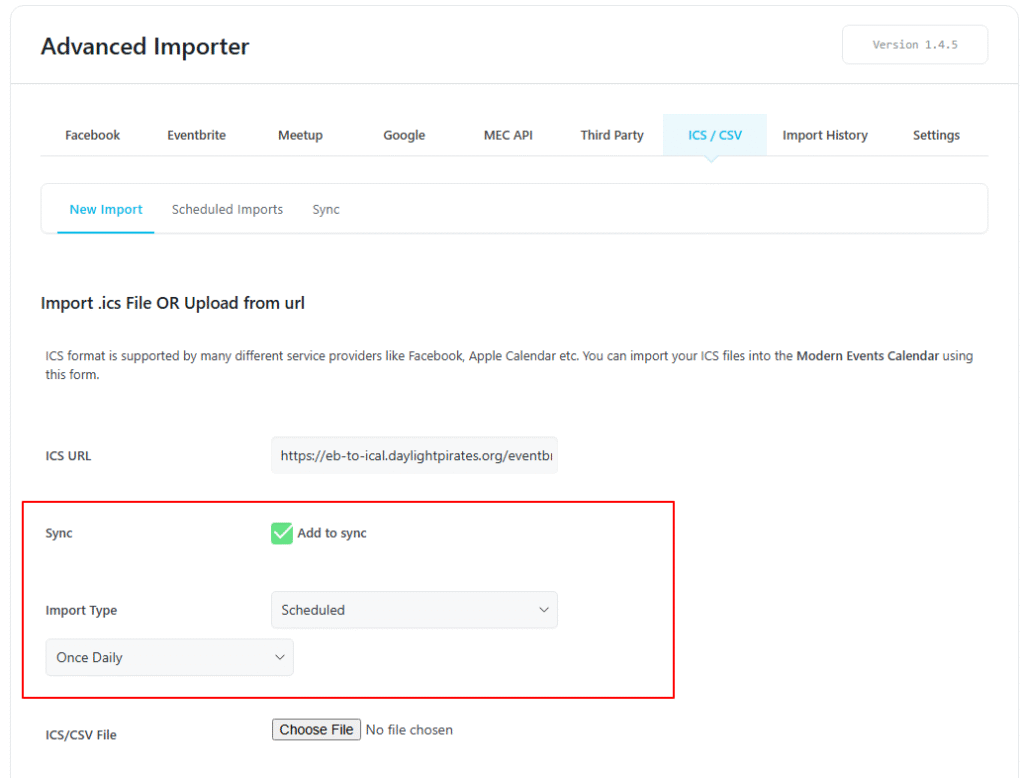The width and height of the screenshot is (1024, 778).
Task: Open the Eventbrite tab
Action: click(x=196, y=135)
